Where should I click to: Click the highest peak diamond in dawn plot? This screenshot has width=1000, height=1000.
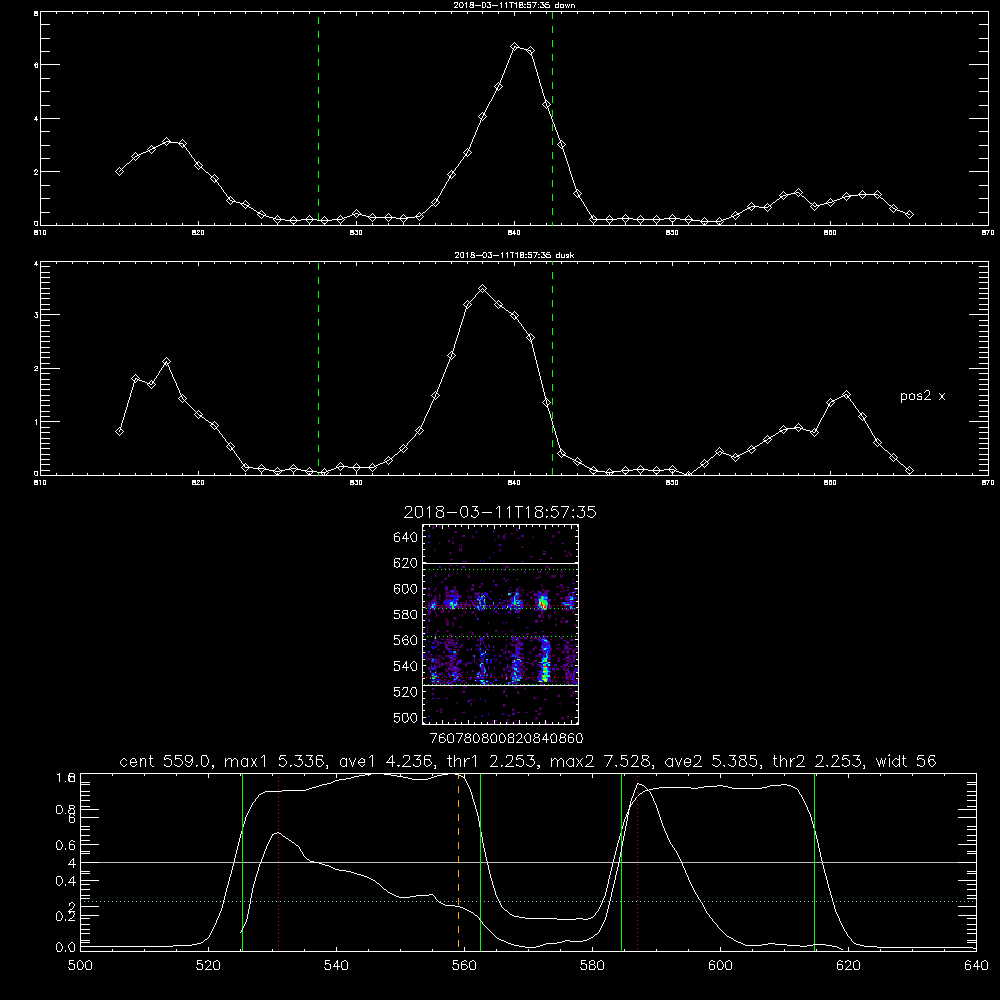click(515, 47)
